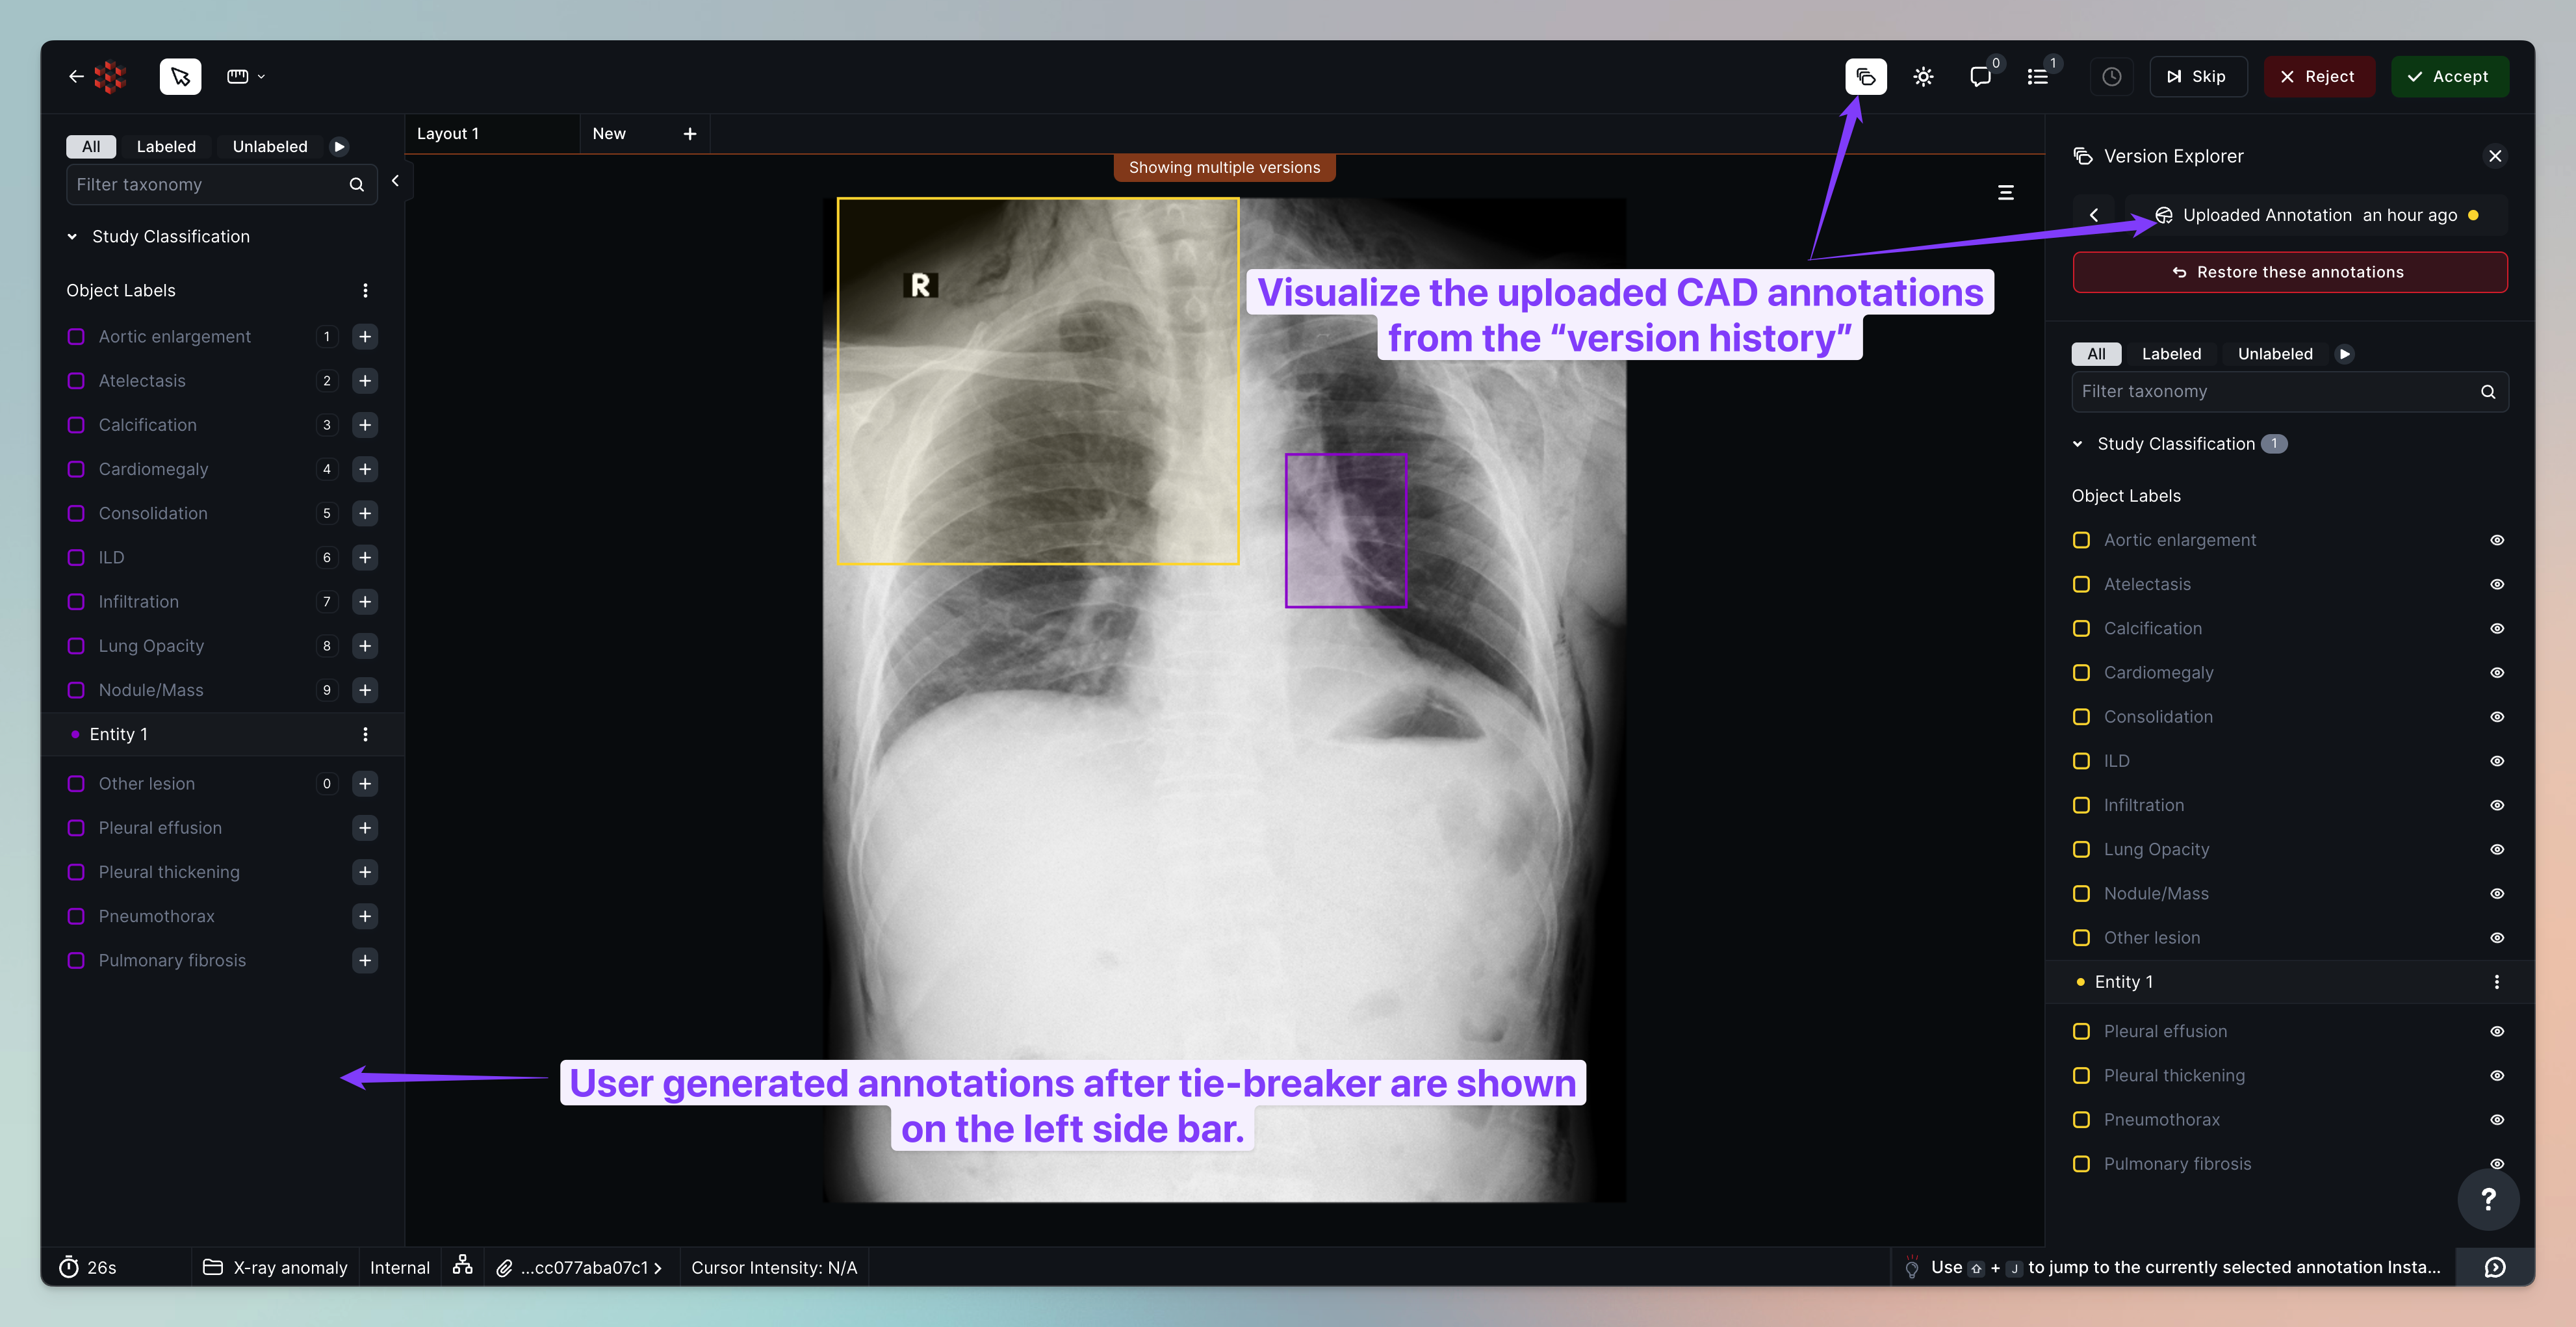Open X-ray anomaly project folder
2576x1327 pixels.
(275, 1267)
